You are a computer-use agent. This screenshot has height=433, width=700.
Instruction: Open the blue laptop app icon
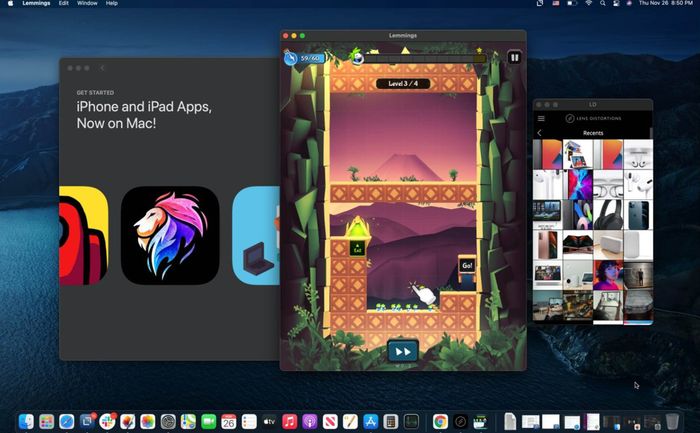pyautogui.click(x=256, y=235)
